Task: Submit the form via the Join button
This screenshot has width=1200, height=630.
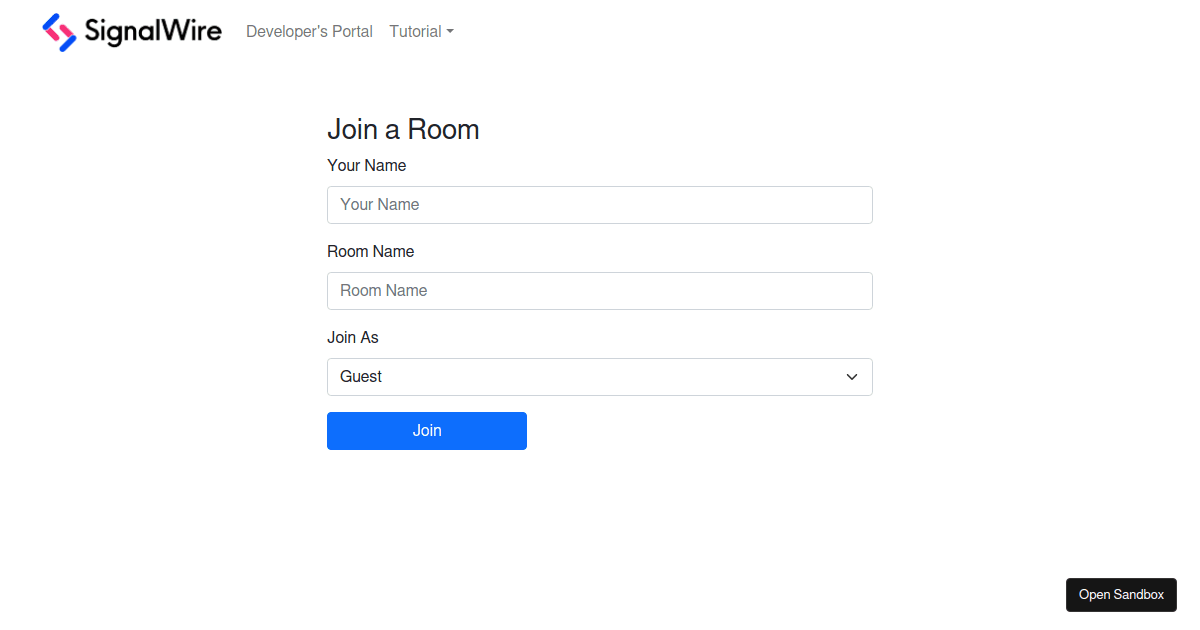Action: tap(427, 430)
